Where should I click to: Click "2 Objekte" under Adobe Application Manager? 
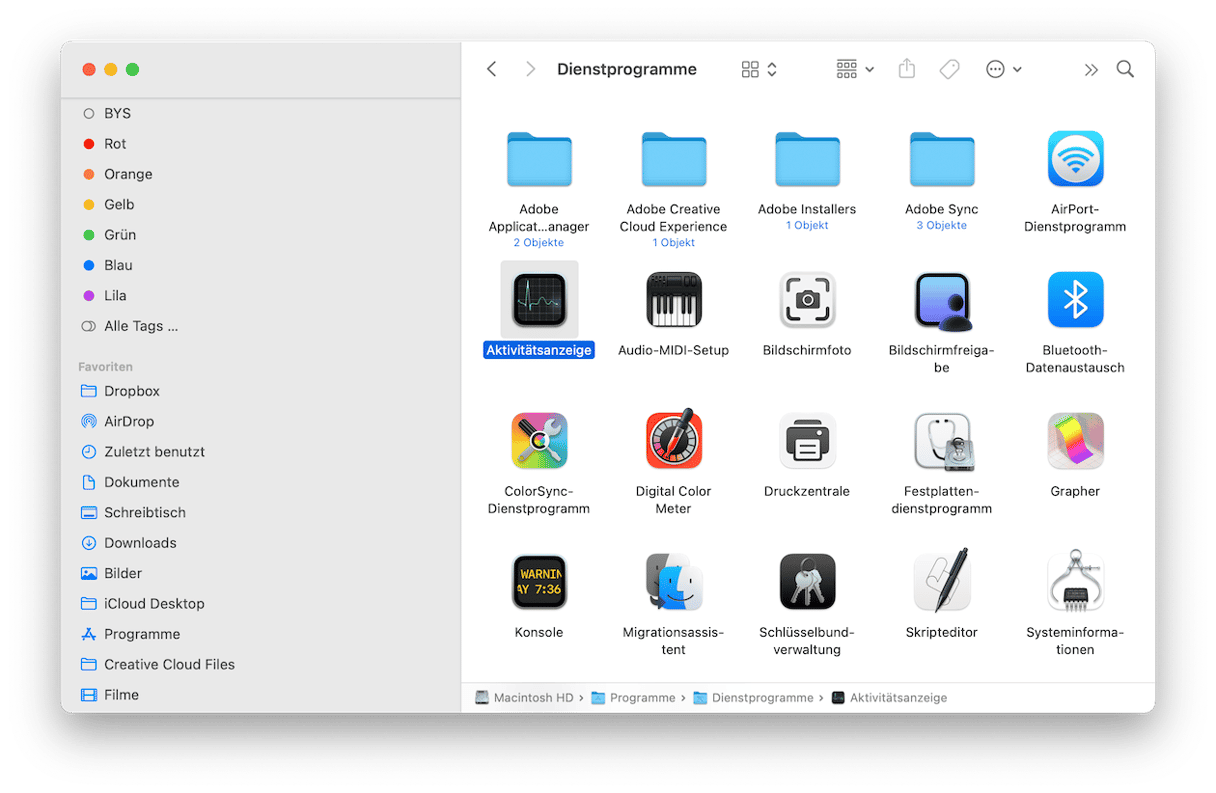point(539,243)
